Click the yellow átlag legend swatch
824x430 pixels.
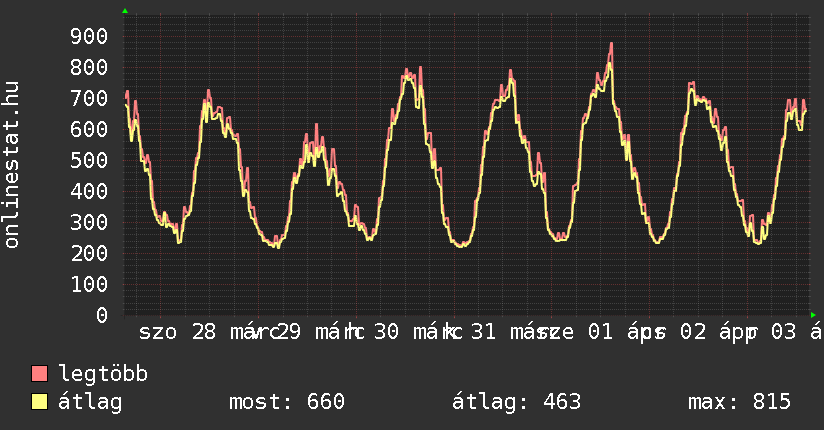pos(40,402)
